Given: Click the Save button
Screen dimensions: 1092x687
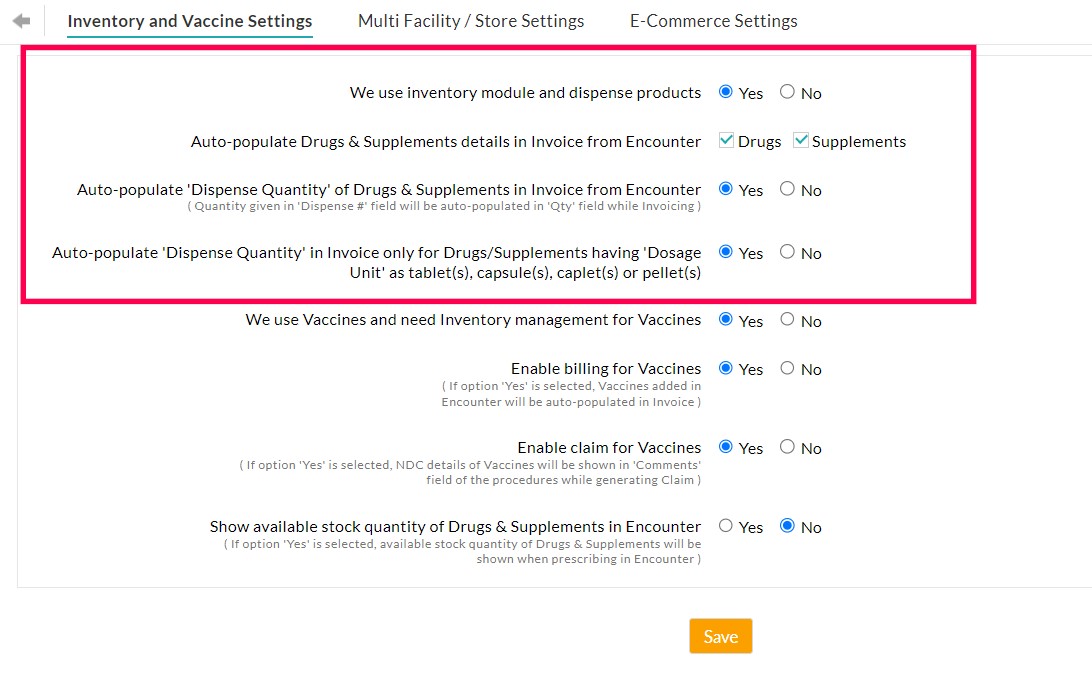Looking at the screenshot, I should tap(720, 635).
